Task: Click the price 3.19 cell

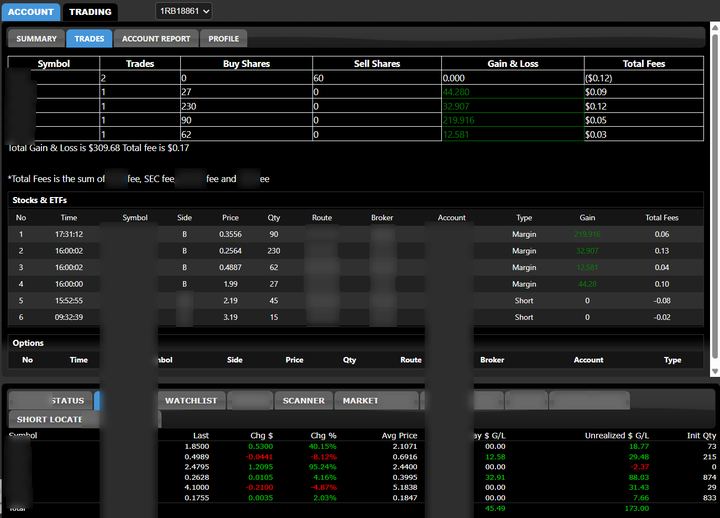Action: [x=231, y=317]
